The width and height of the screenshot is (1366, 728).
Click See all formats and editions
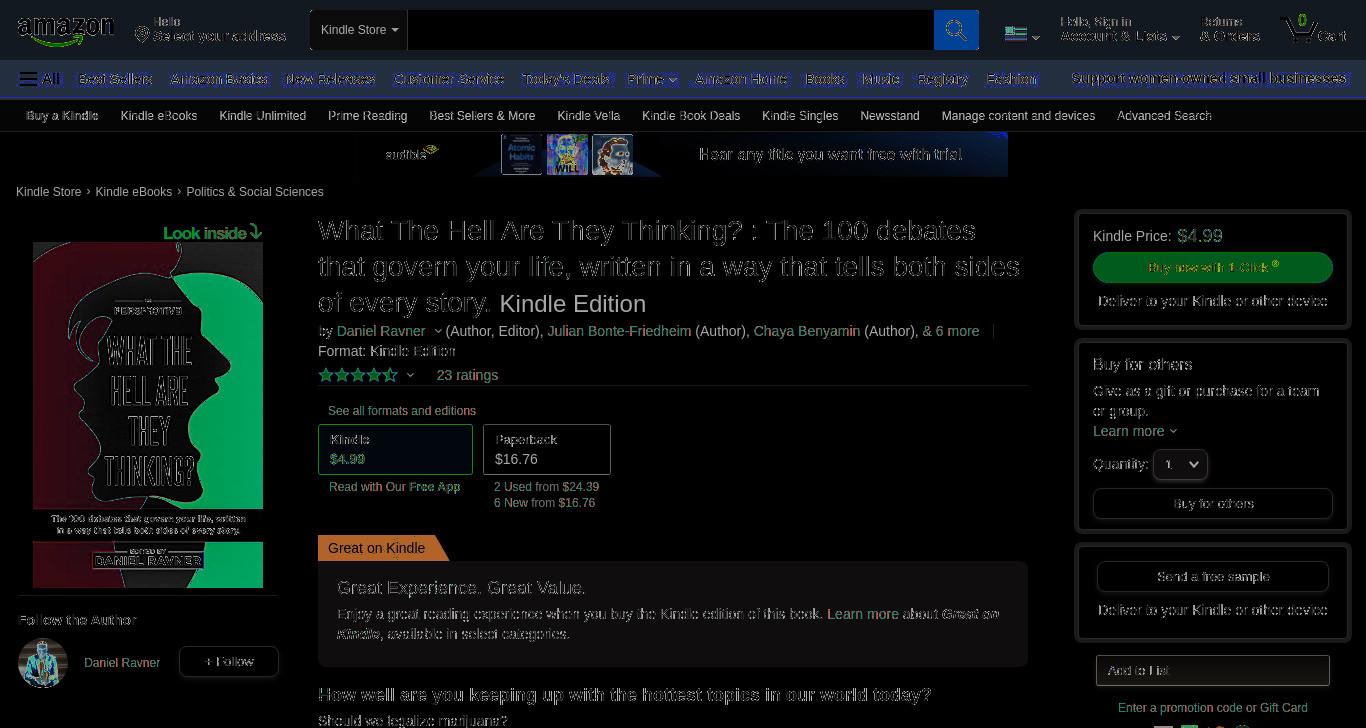point(402,411)
